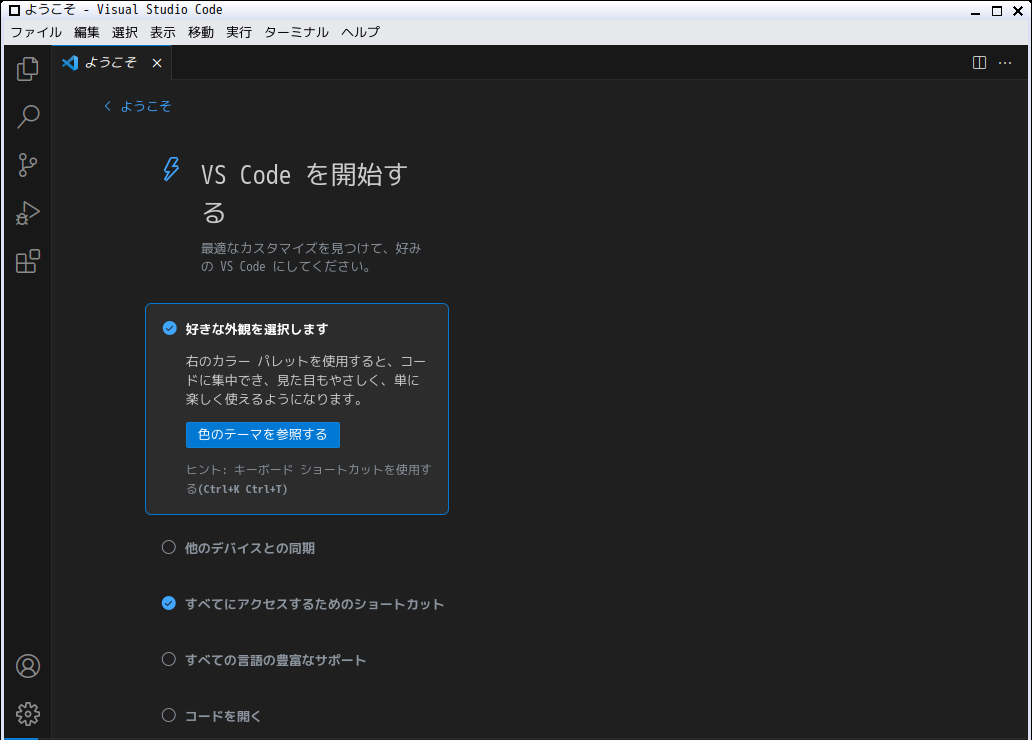Click the 色のテーマを参照する button
This screenshot has height=740, width=1032.
pyautogui.click(x=263, y=435)
